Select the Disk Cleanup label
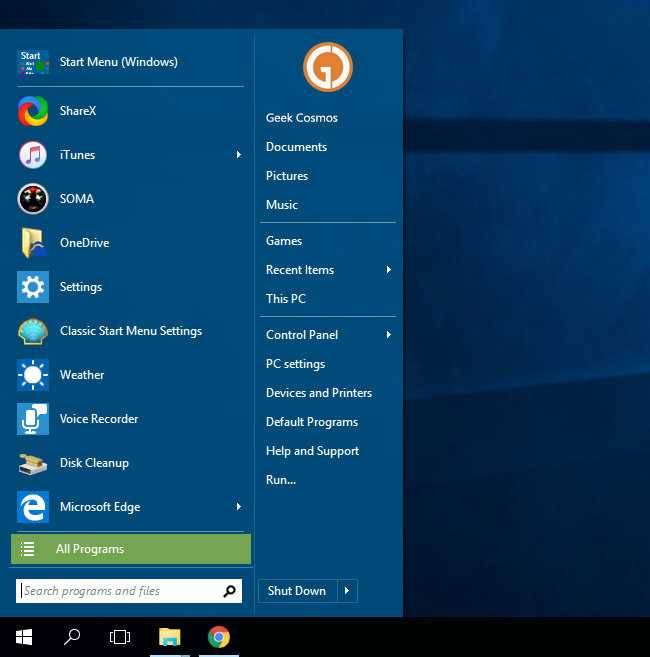The image size is (650, 657). [94, 463]
